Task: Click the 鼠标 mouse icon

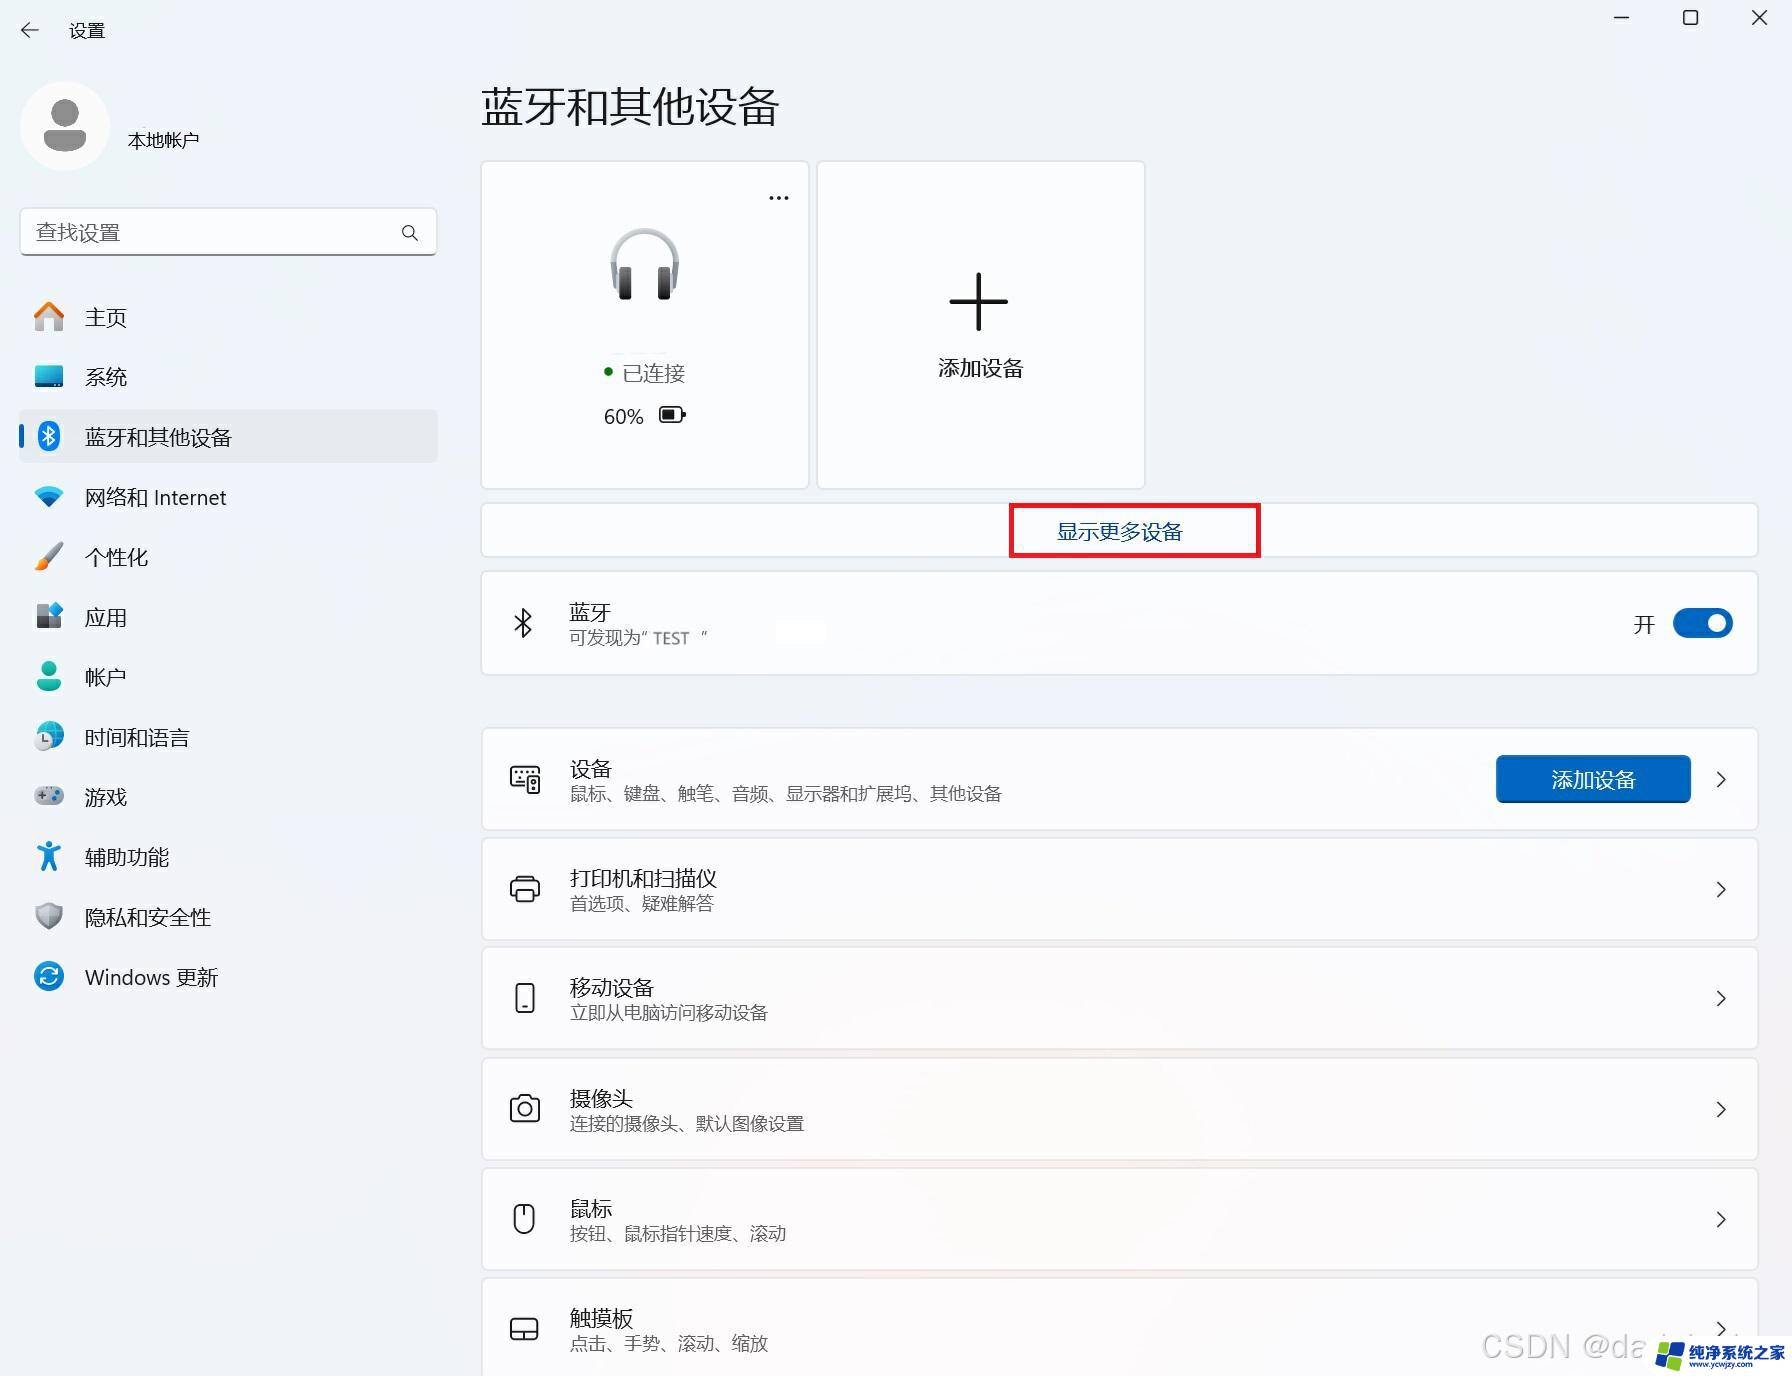Action: tap(524, 1219)
